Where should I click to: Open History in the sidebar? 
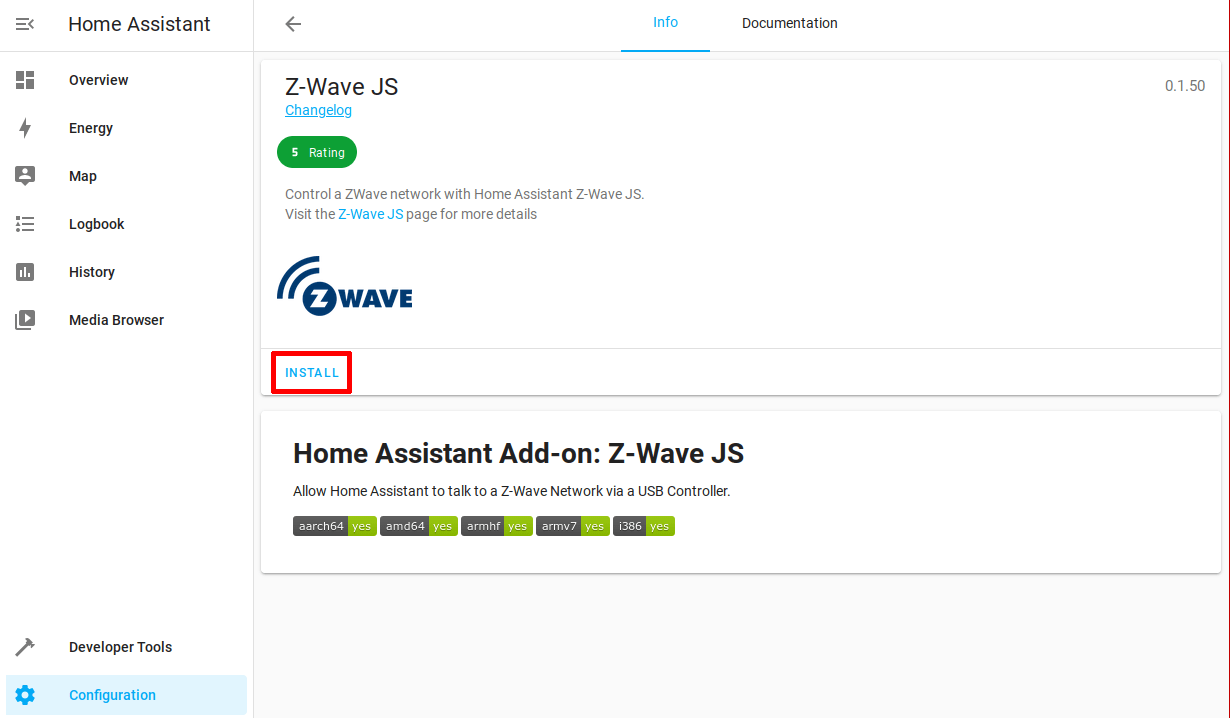click(x=126, y=272)
